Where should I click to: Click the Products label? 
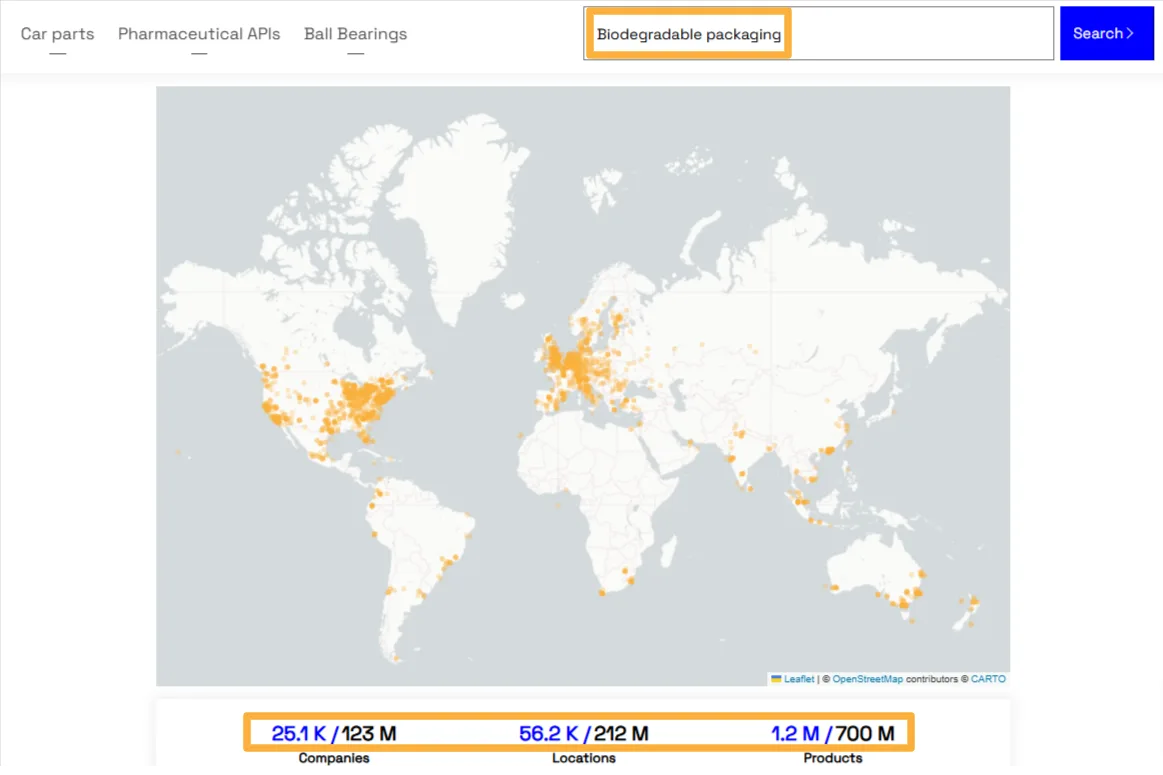tap(832, 758)
